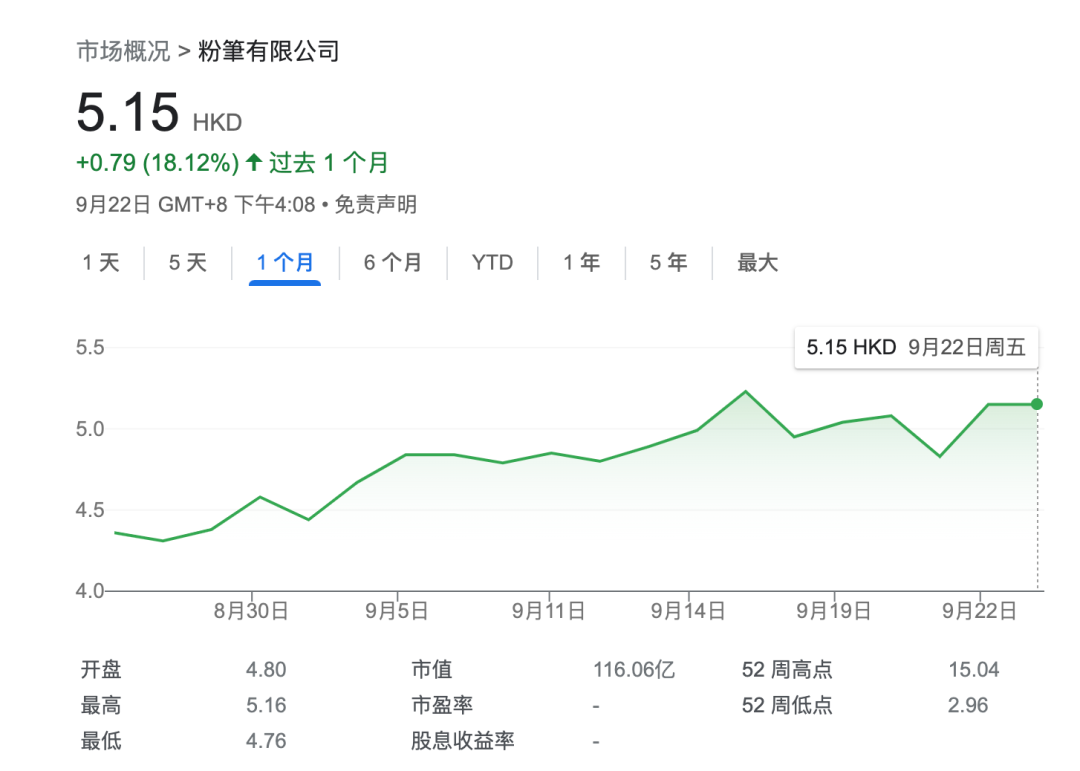The image size is (1080, 771).
Task: Switch to the 1 年 range tab
Action: tap(581, 263)
